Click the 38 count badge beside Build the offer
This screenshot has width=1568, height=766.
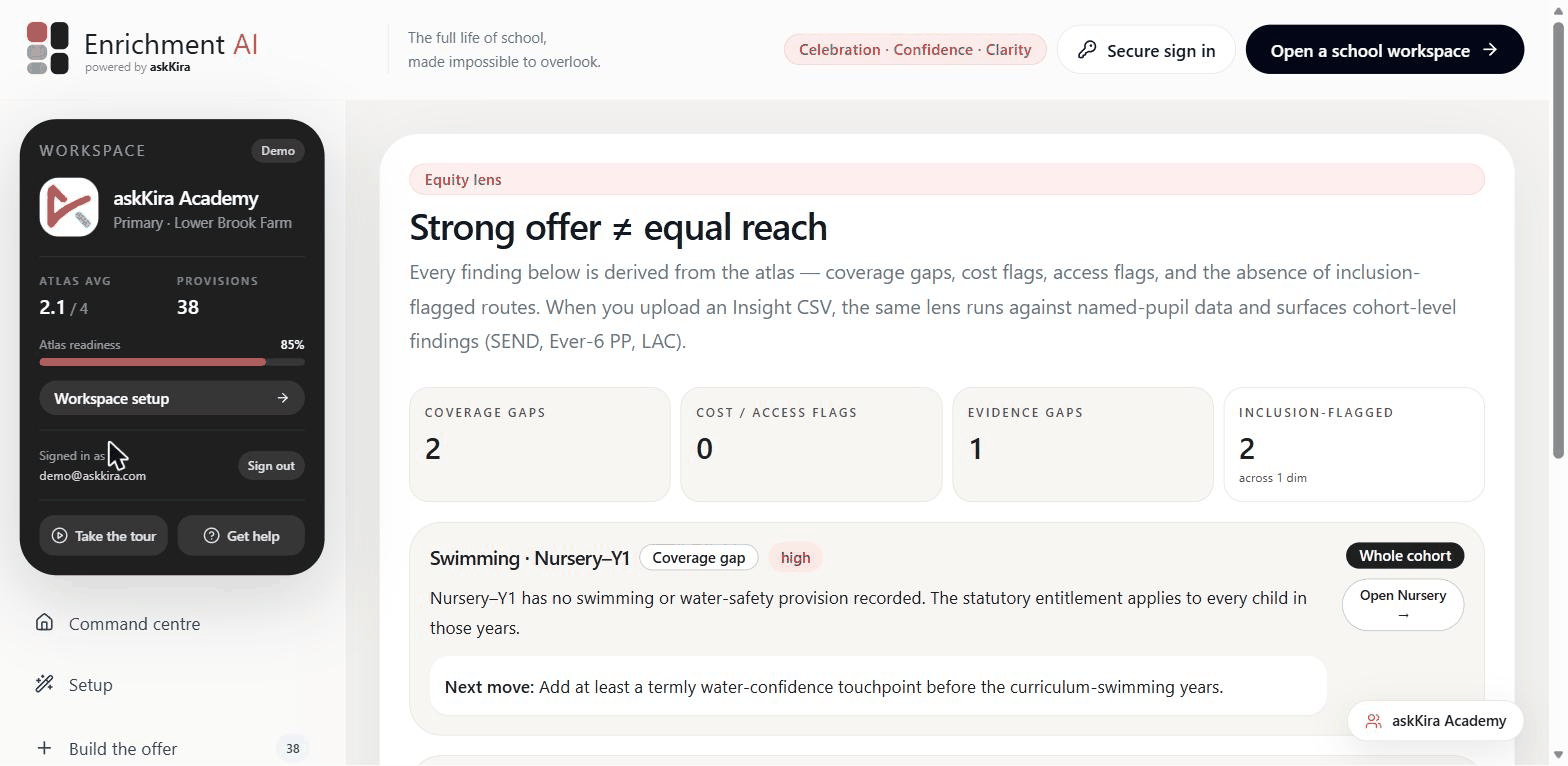point(293,748)
